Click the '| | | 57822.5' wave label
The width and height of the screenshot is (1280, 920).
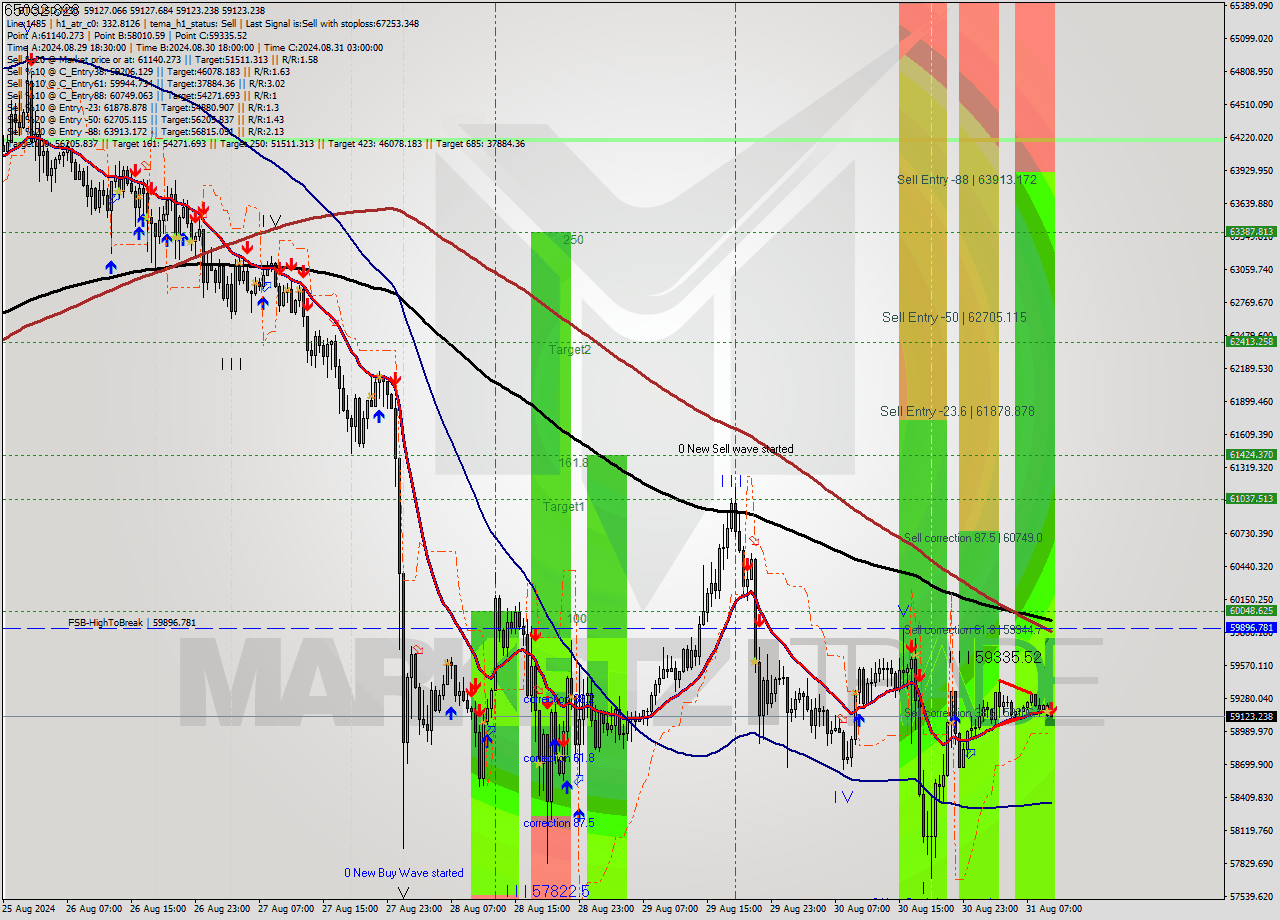click(x=548, y=890)
